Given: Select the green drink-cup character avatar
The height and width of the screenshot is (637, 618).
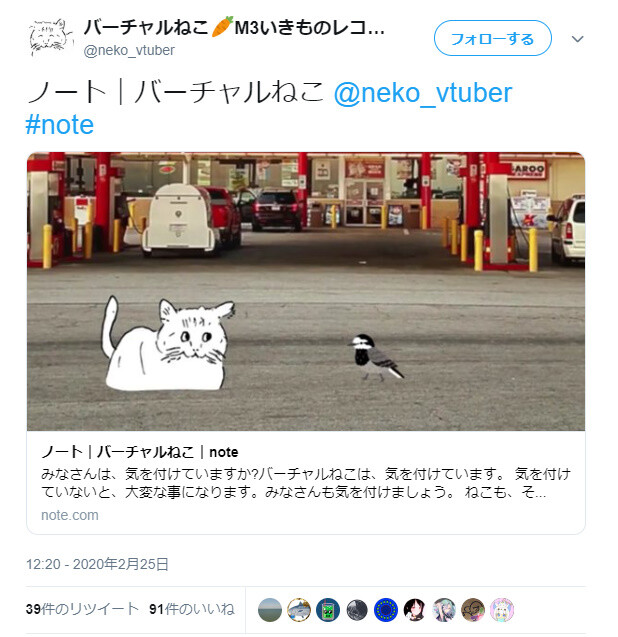Looking at the screenshot, I should (328, 610).
